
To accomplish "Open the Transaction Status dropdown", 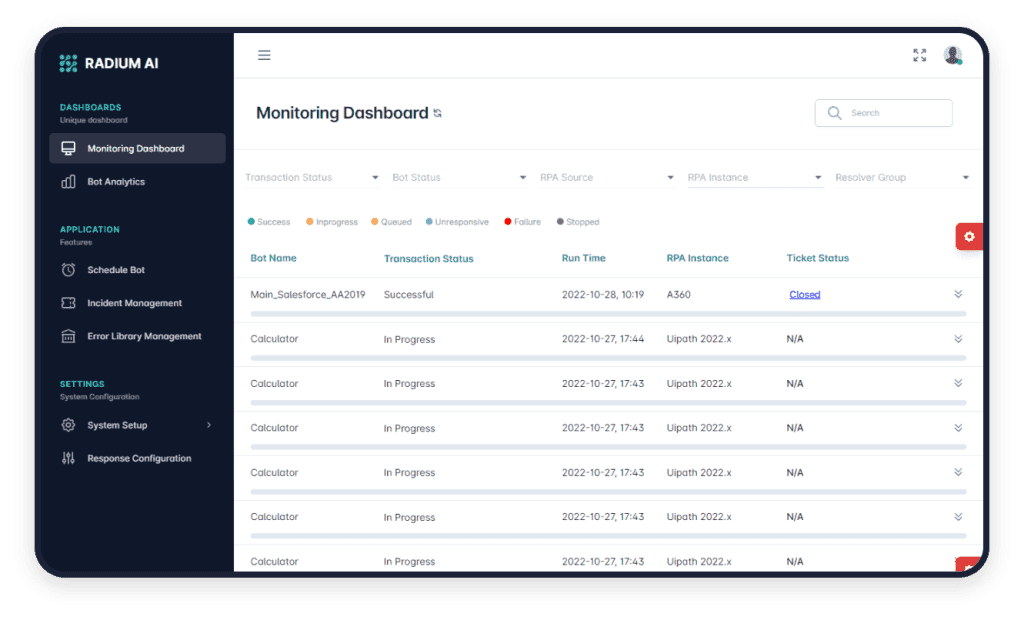I will (x=311, y=176).
